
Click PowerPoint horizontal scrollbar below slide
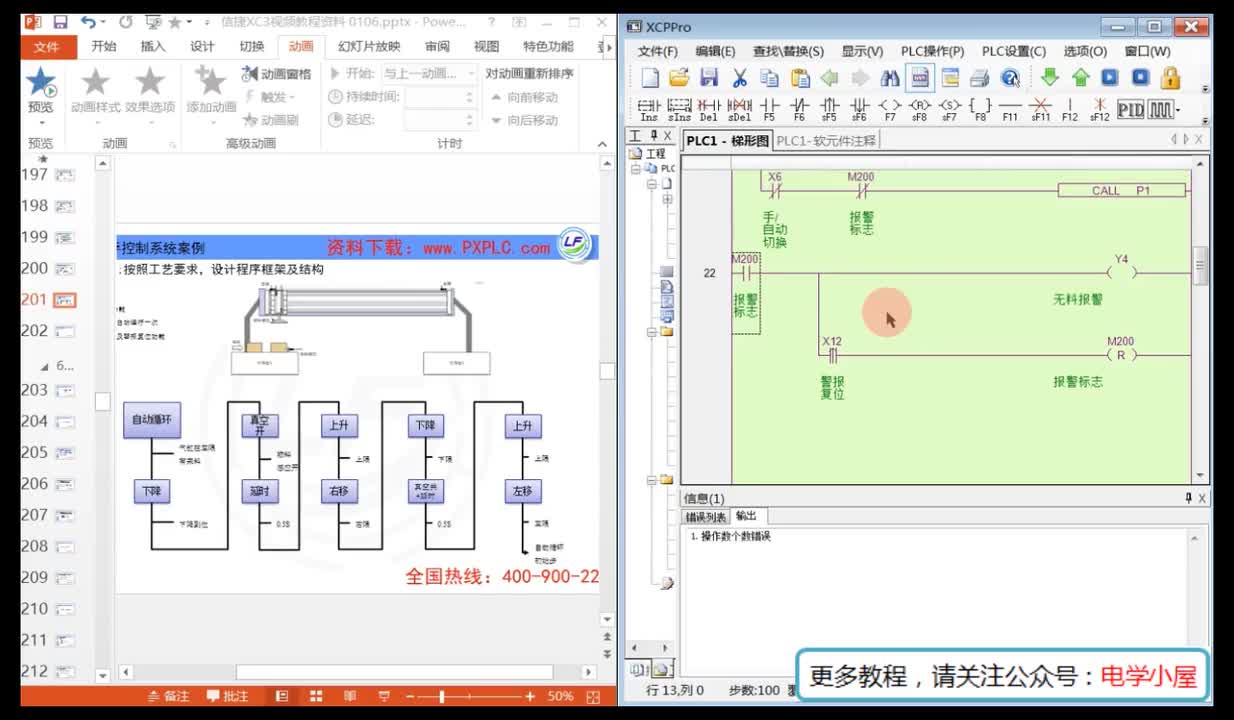click(x=394, y=672)
